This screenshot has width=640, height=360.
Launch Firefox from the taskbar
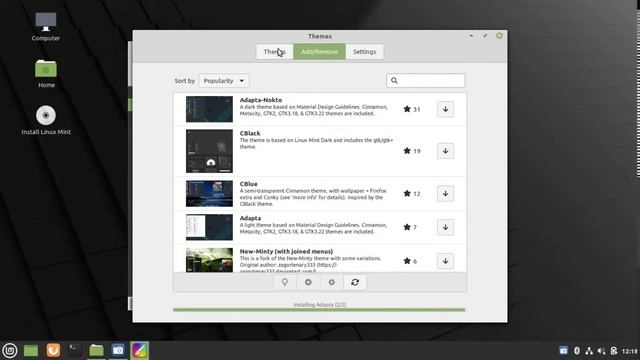[x=53, y=351]
